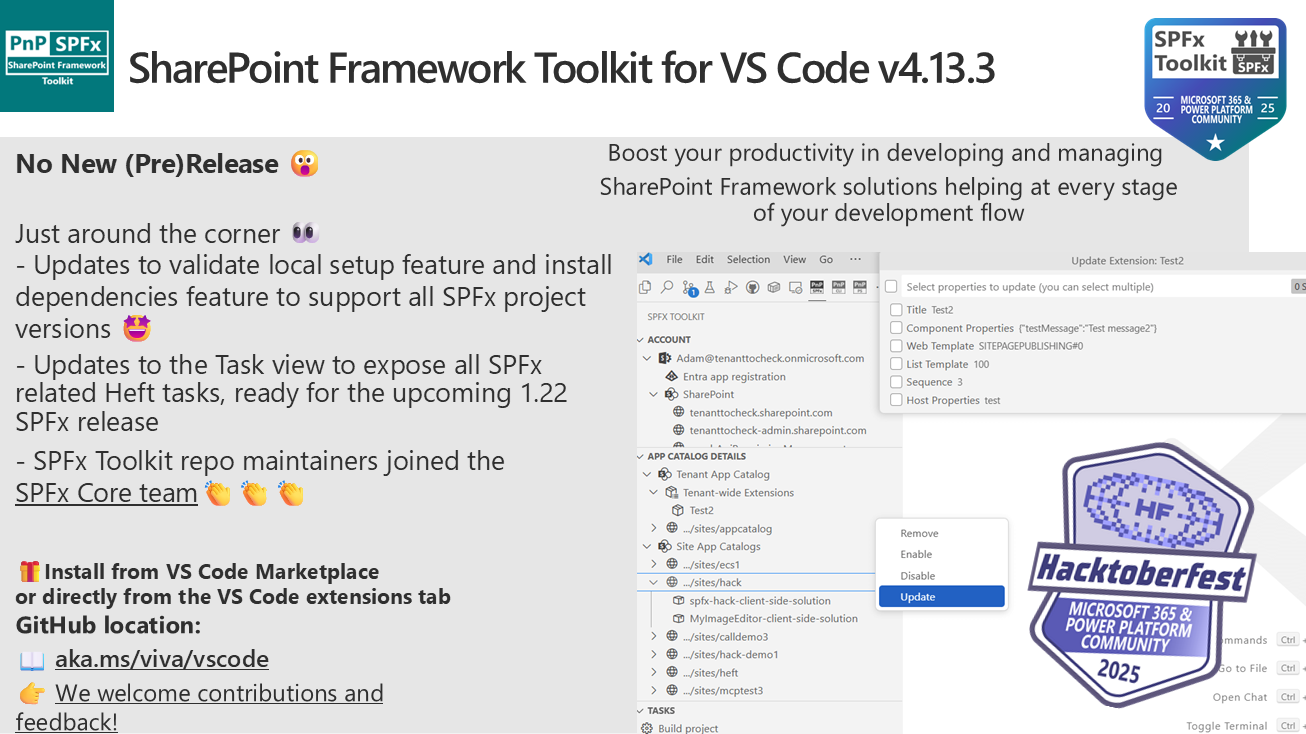The image size is (1306, 734).
Task: Check the Title Test2 property checkbox
Action: [x=896, y=310]
